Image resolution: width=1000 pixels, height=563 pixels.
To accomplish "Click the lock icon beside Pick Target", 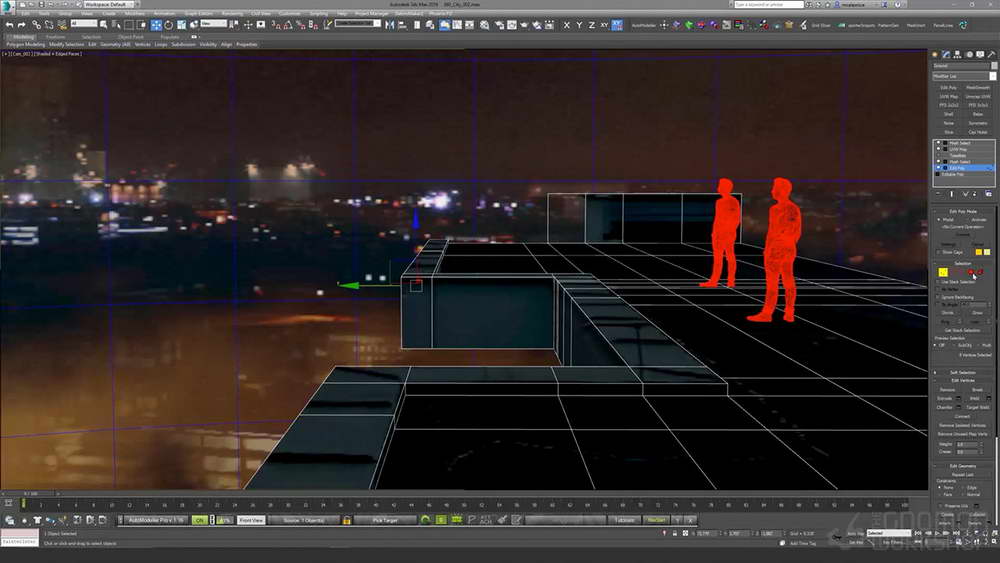I will [x=347, y=520].
